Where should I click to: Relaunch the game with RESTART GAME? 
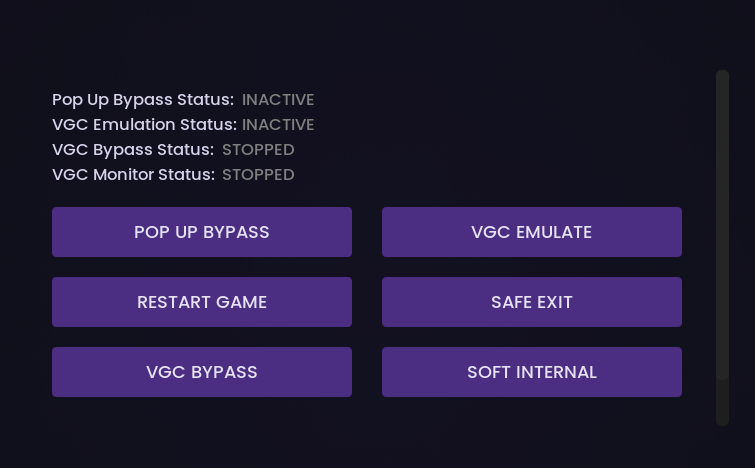tap(202, 302)
